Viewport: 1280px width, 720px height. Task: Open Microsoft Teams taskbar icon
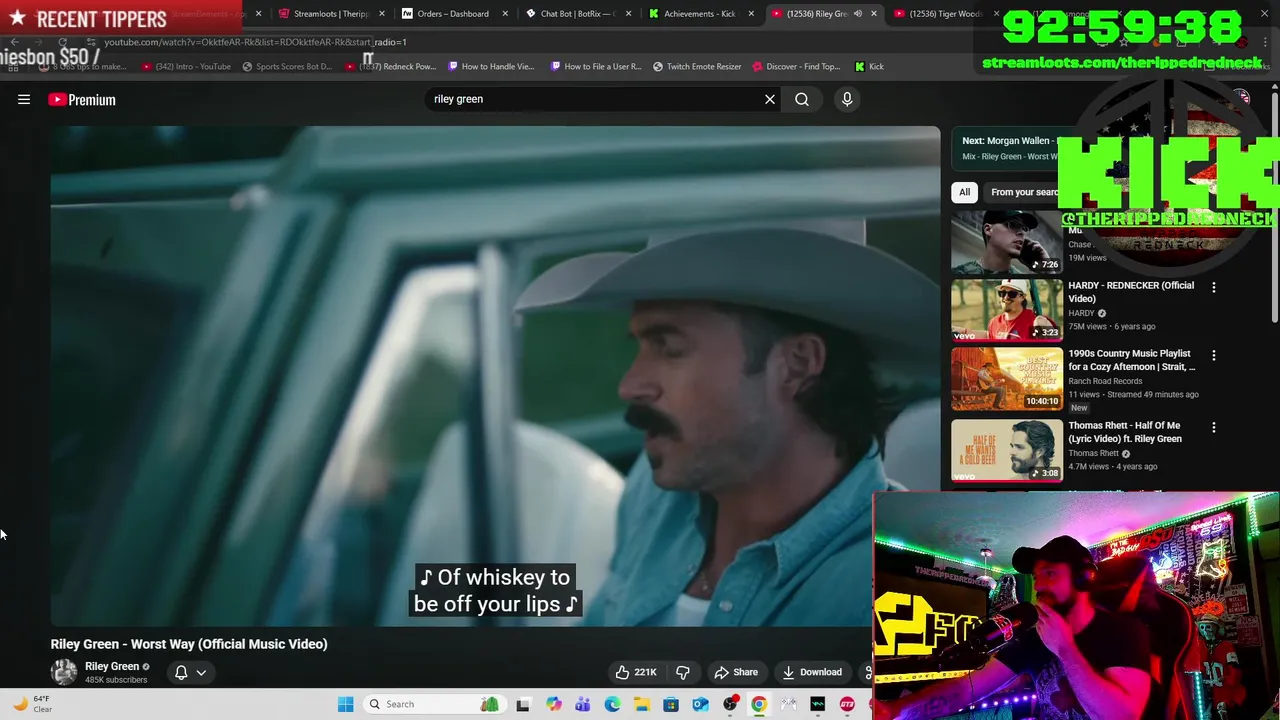583,704
